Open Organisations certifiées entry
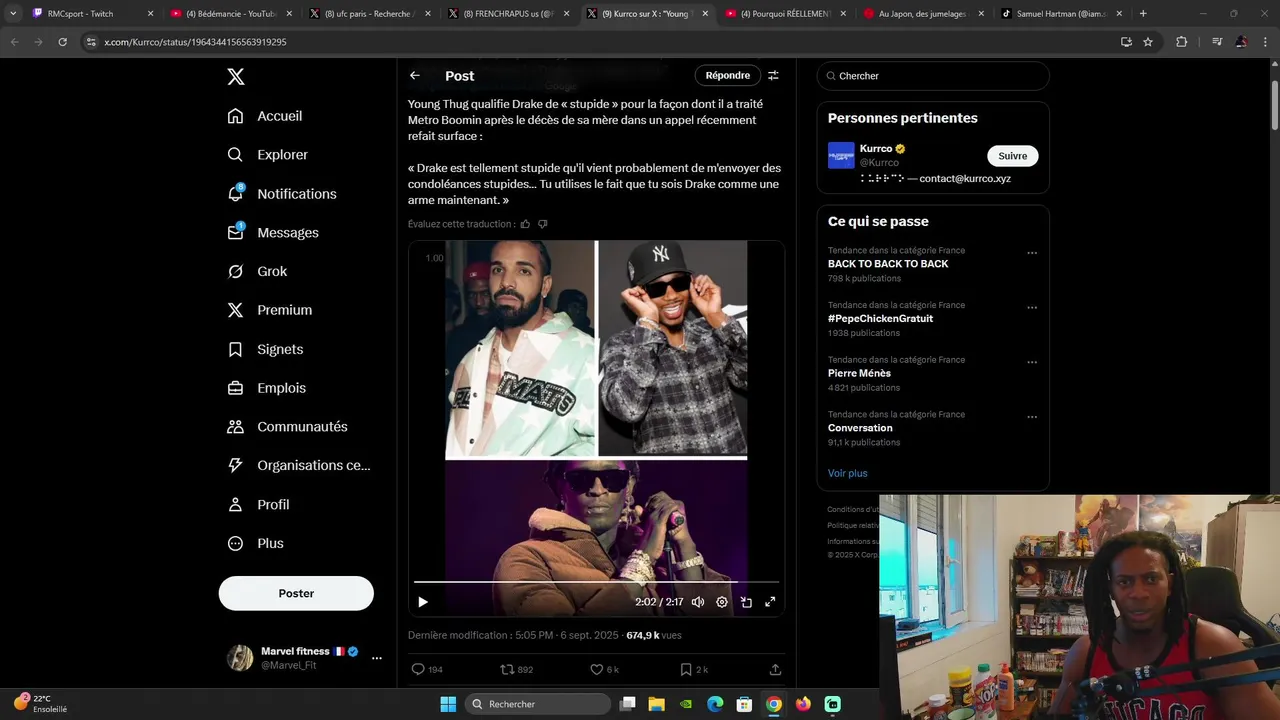This screenshot has width=1280, height=720. [x=299, y=465]
